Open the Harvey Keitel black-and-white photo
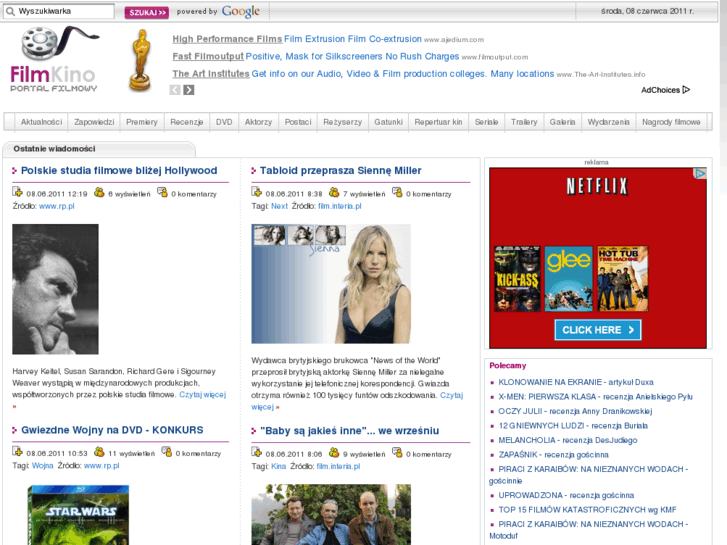Screen dimensions: 727x545 click(55, 289)
